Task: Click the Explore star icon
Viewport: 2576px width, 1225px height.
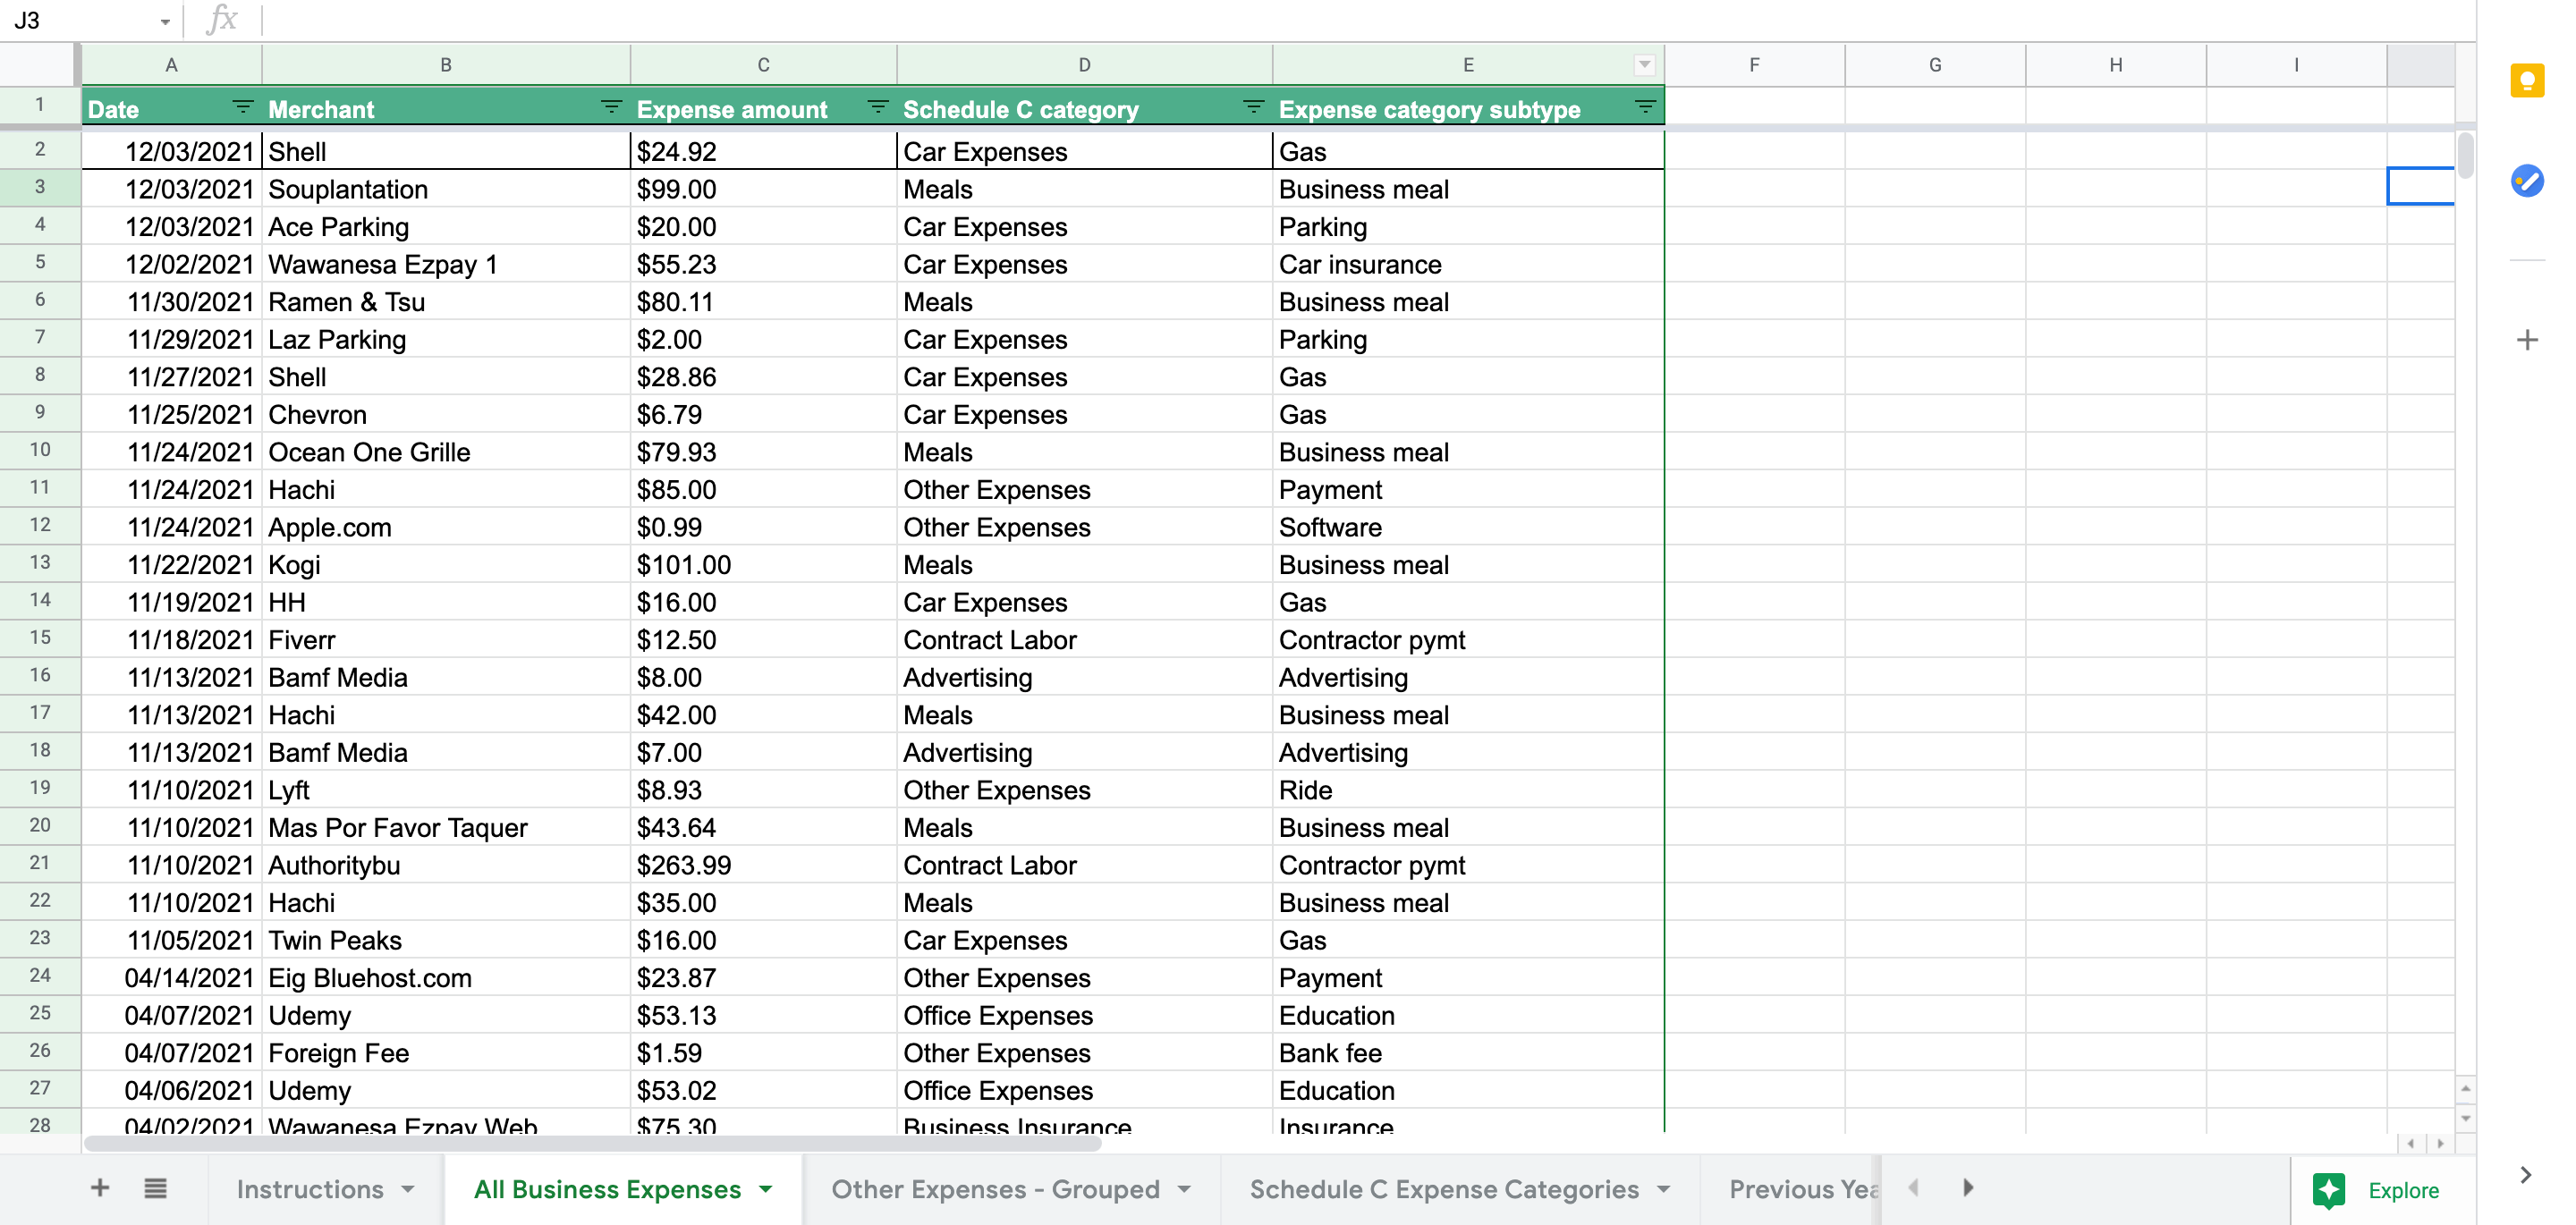Action: pos(2329,1190)
